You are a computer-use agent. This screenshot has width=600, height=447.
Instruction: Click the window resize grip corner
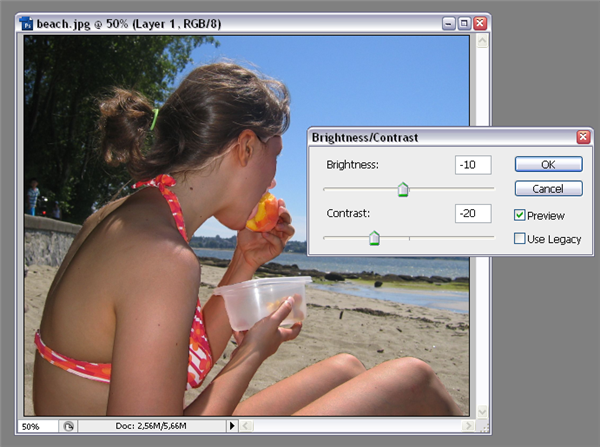point(483,427)
